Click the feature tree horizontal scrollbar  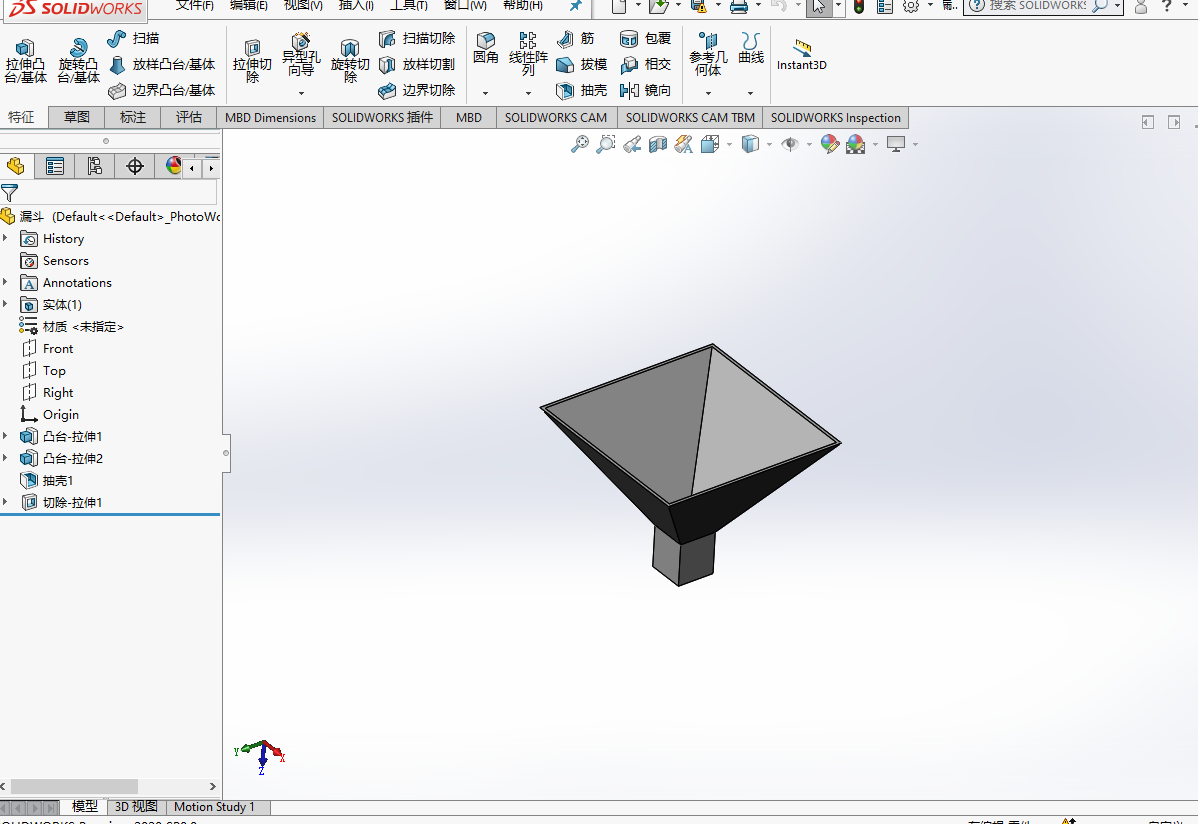[x=74, y=786]
